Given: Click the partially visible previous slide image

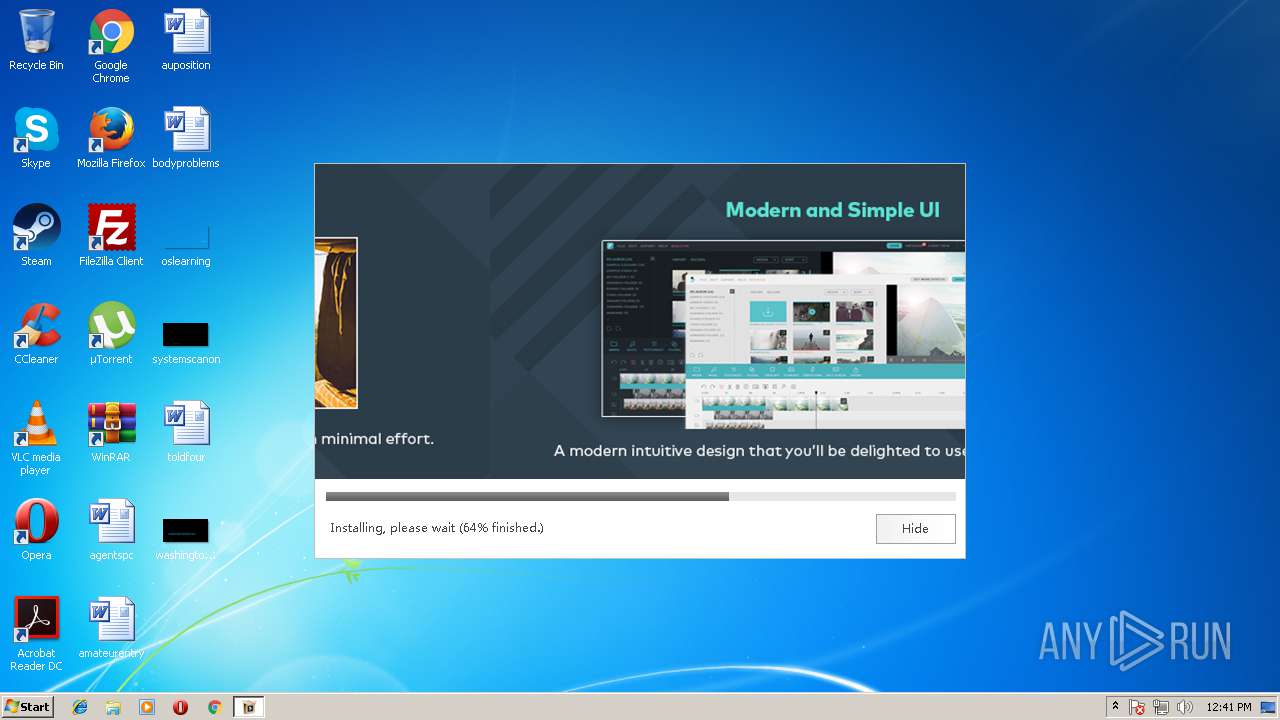Looking at the screenshot, I should click(336, 323).
